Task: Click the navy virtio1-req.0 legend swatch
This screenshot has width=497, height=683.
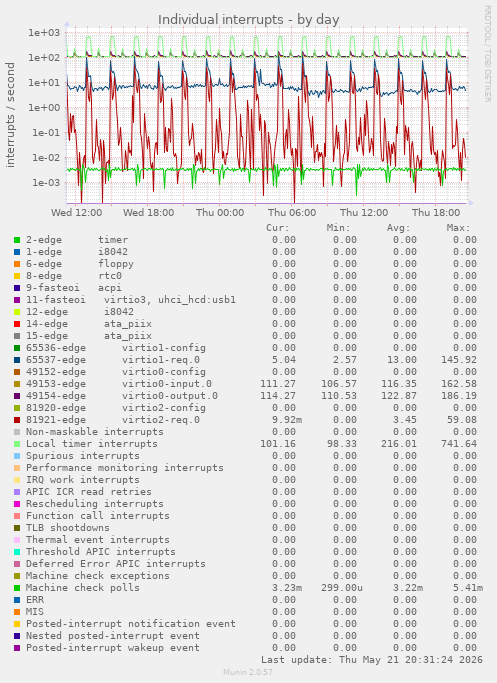Action: pos(17,360)
